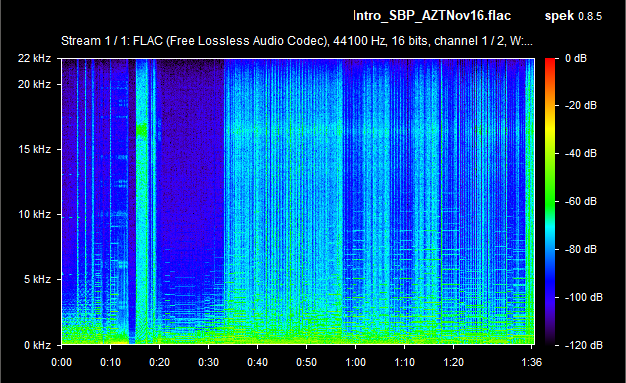Click the red top of the dB color scale
The width and height of the screenshot is (626, 383).
[x=550, y=63]
